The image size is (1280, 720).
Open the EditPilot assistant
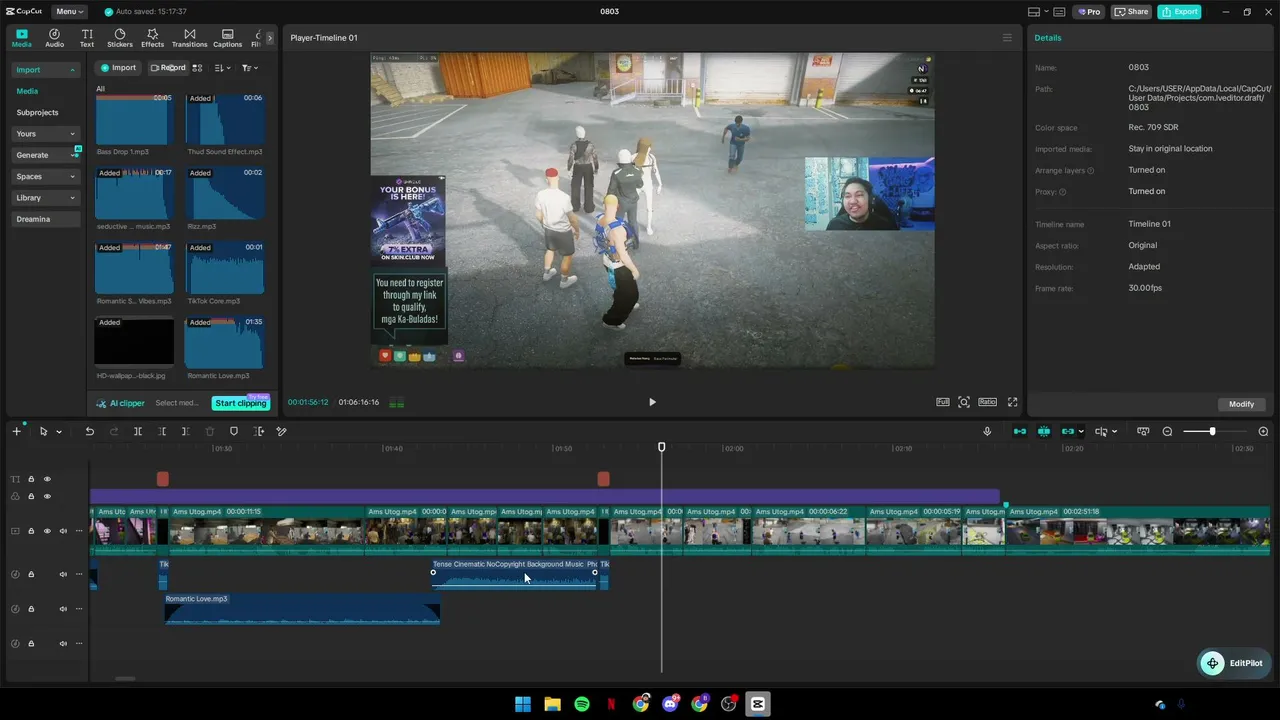tap(1234, 663)
